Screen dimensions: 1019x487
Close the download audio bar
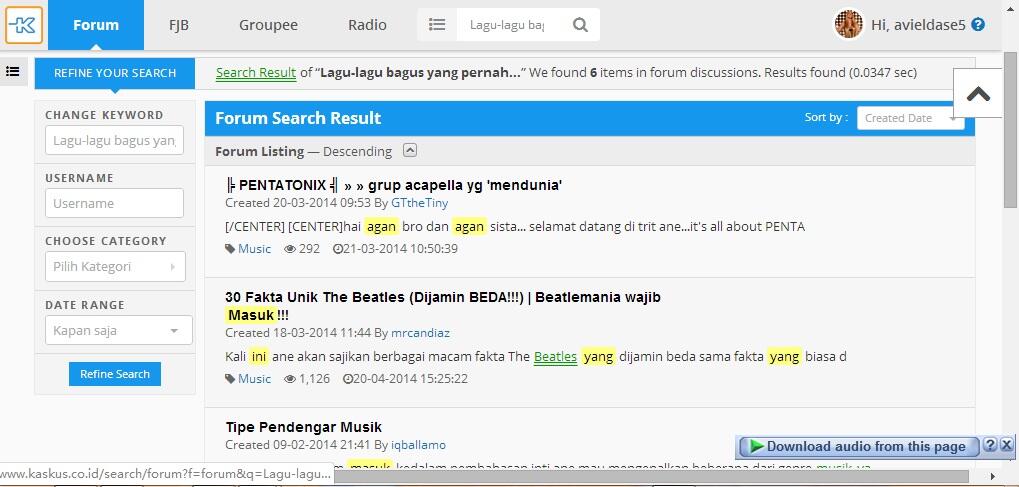[x=1006, y=445]
